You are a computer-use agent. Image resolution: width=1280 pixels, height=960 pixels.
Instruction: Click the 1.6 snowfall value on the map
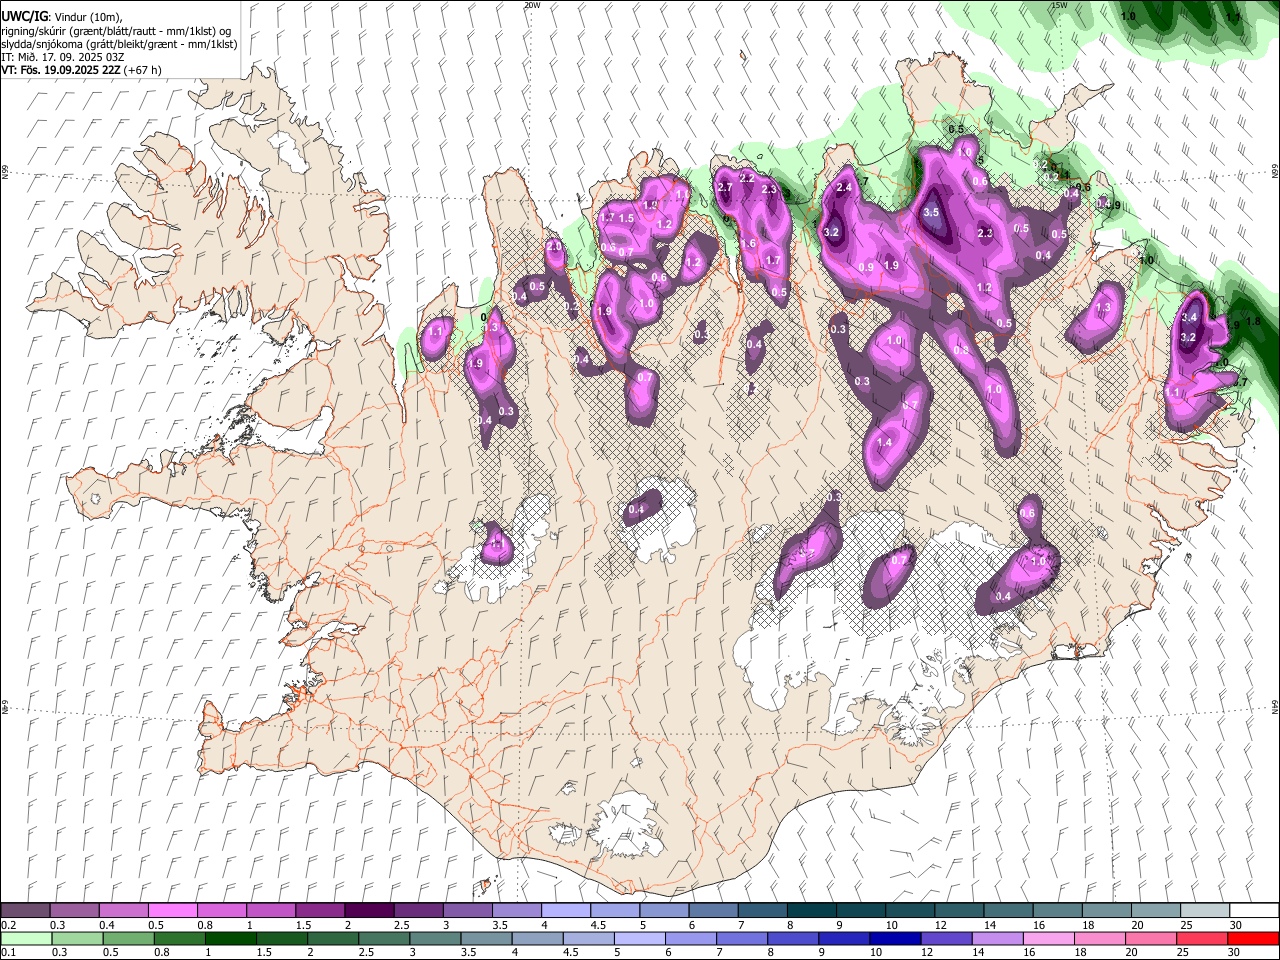pos(746,244)
